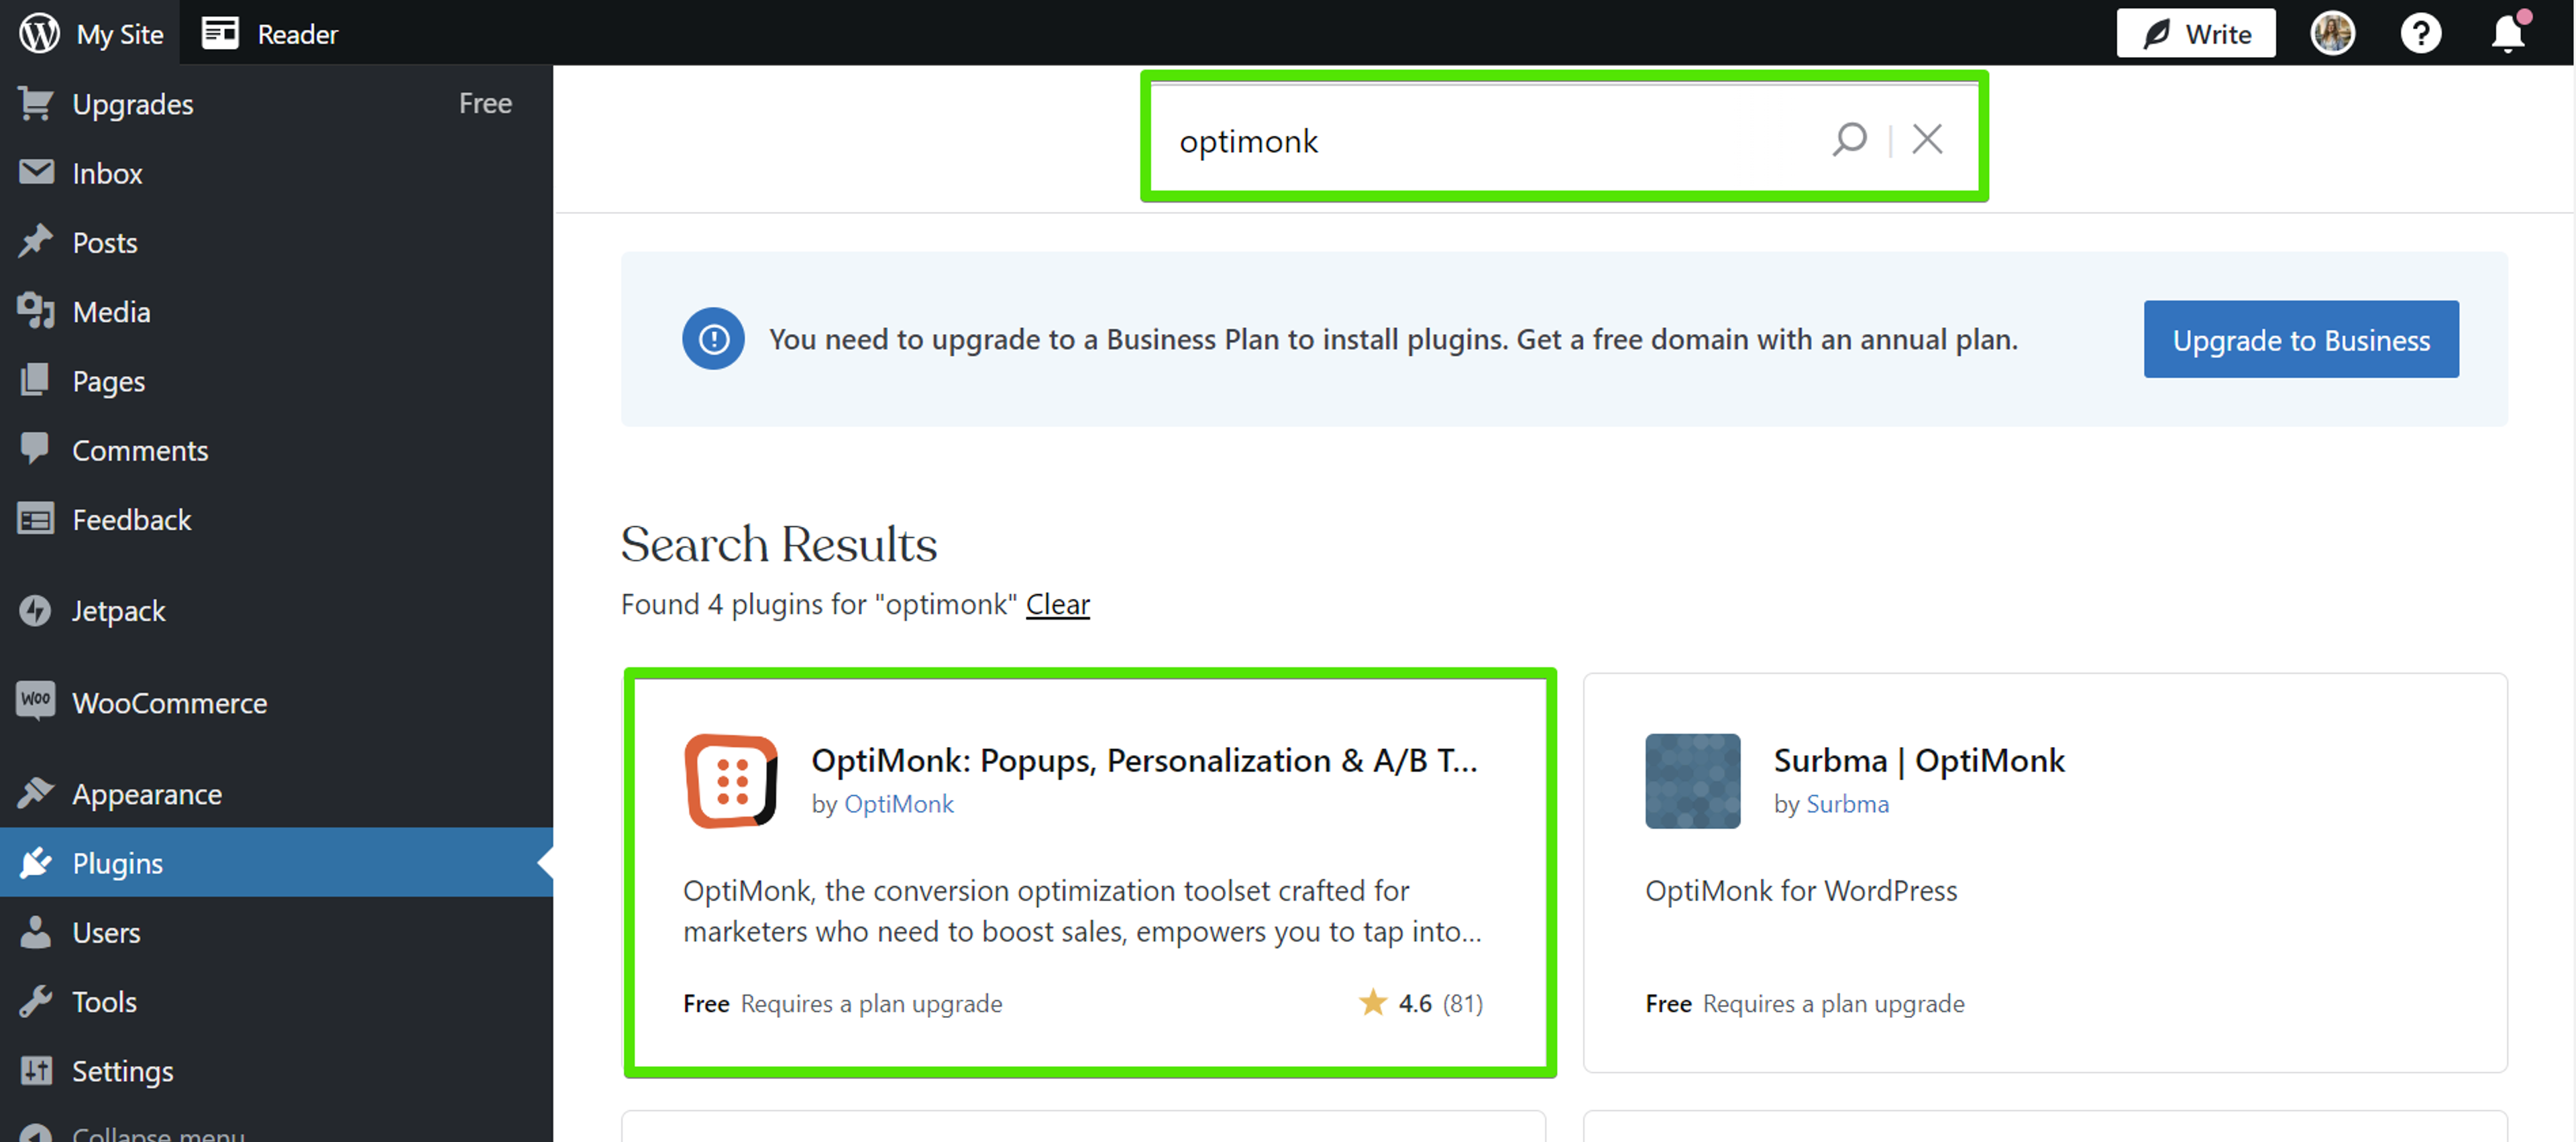Open OptiMonk author link

pos(898,803)
